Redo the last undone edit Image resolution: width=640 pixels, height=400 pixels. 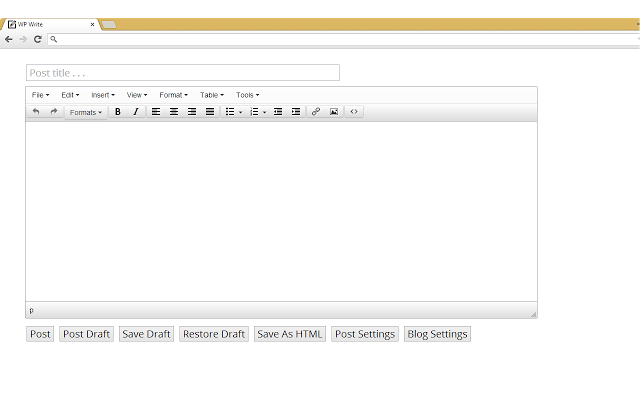click(53, 112)
